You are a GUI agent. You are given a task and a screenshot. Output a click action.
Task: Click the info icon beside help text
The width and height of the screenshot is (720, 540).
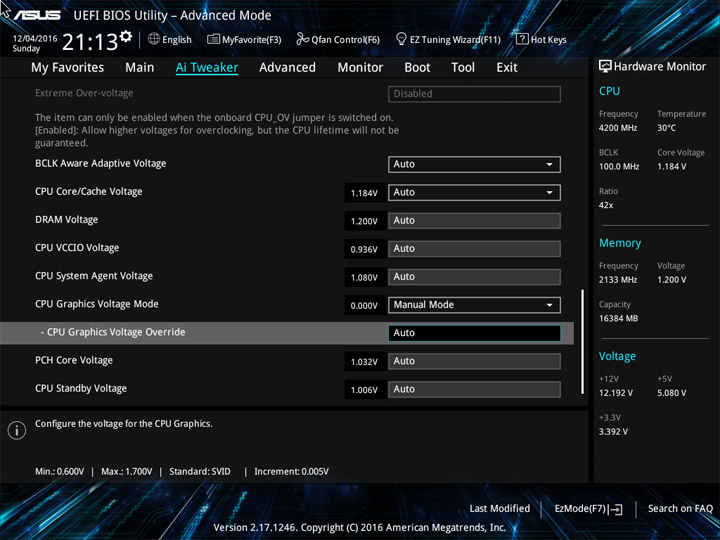point(17,430)
